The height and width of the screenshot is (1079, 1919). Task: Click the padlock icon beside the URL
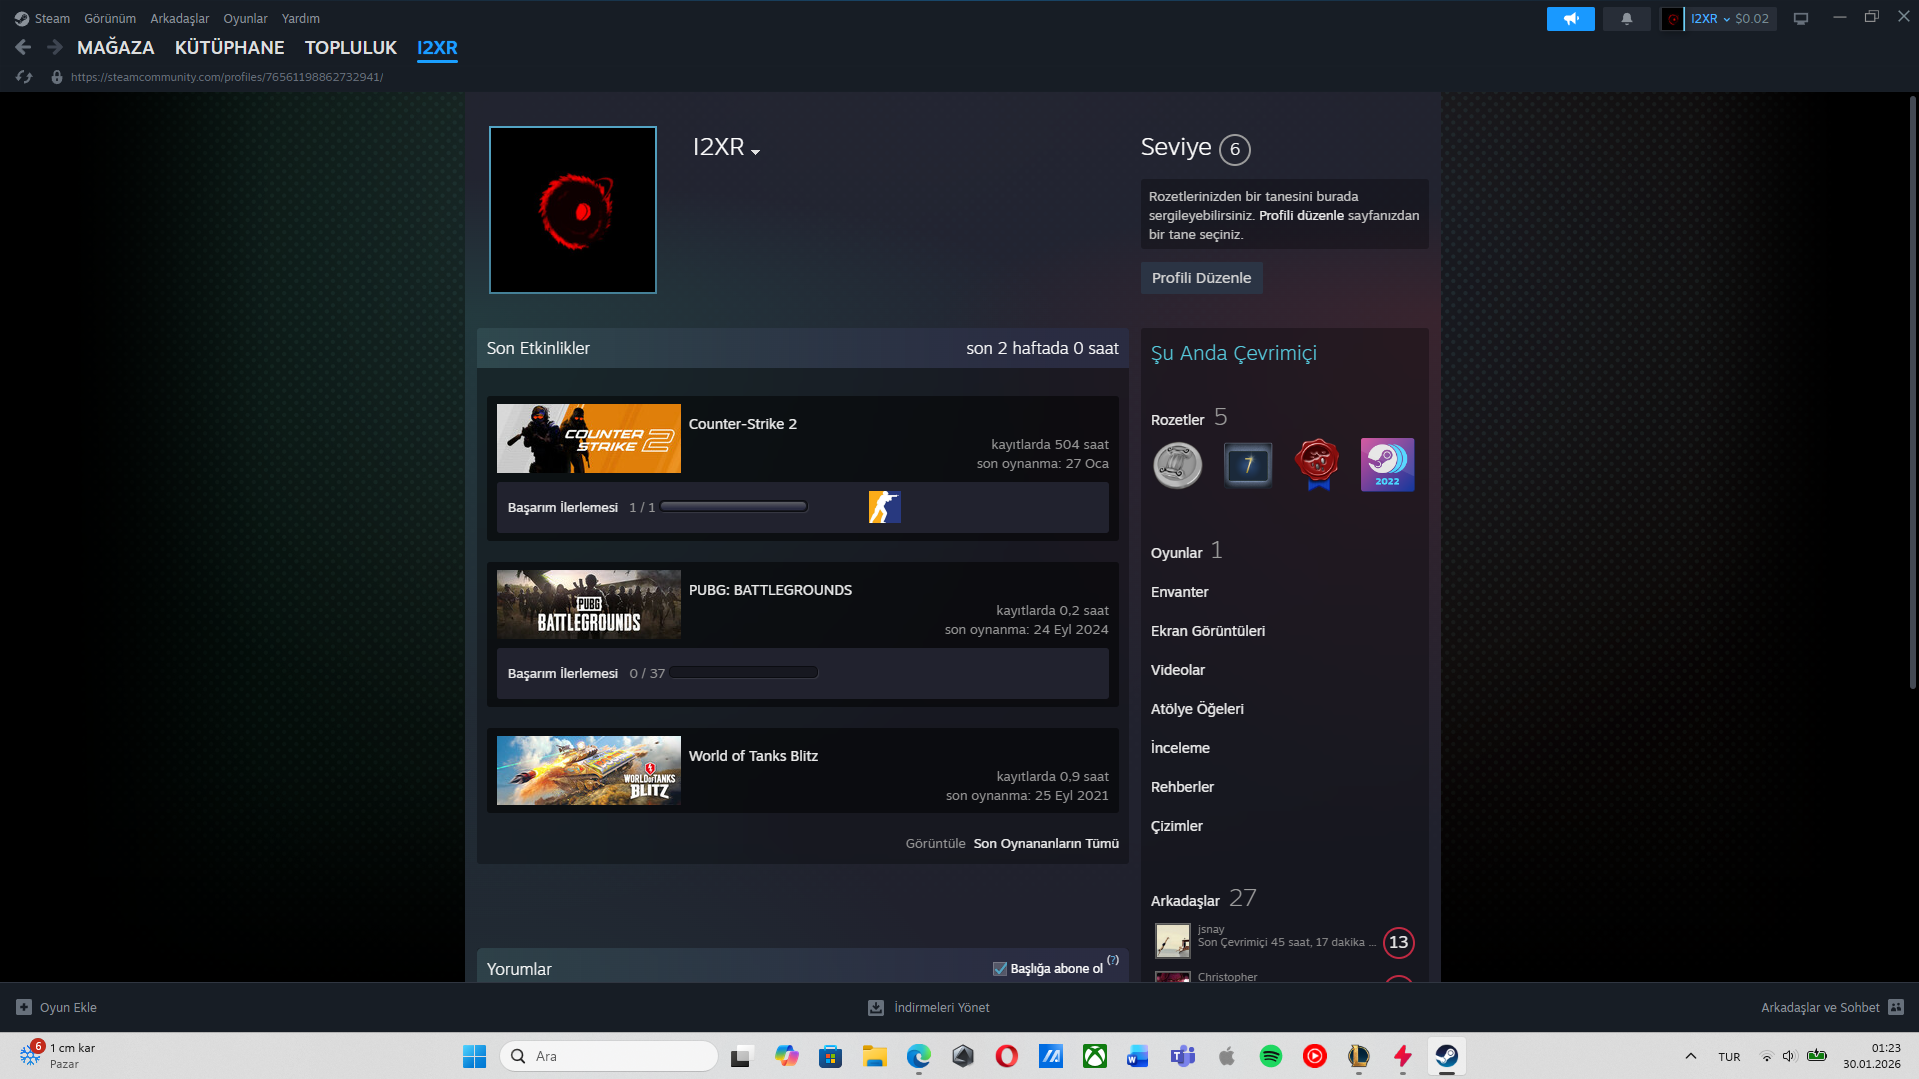(x=57, y=77)
